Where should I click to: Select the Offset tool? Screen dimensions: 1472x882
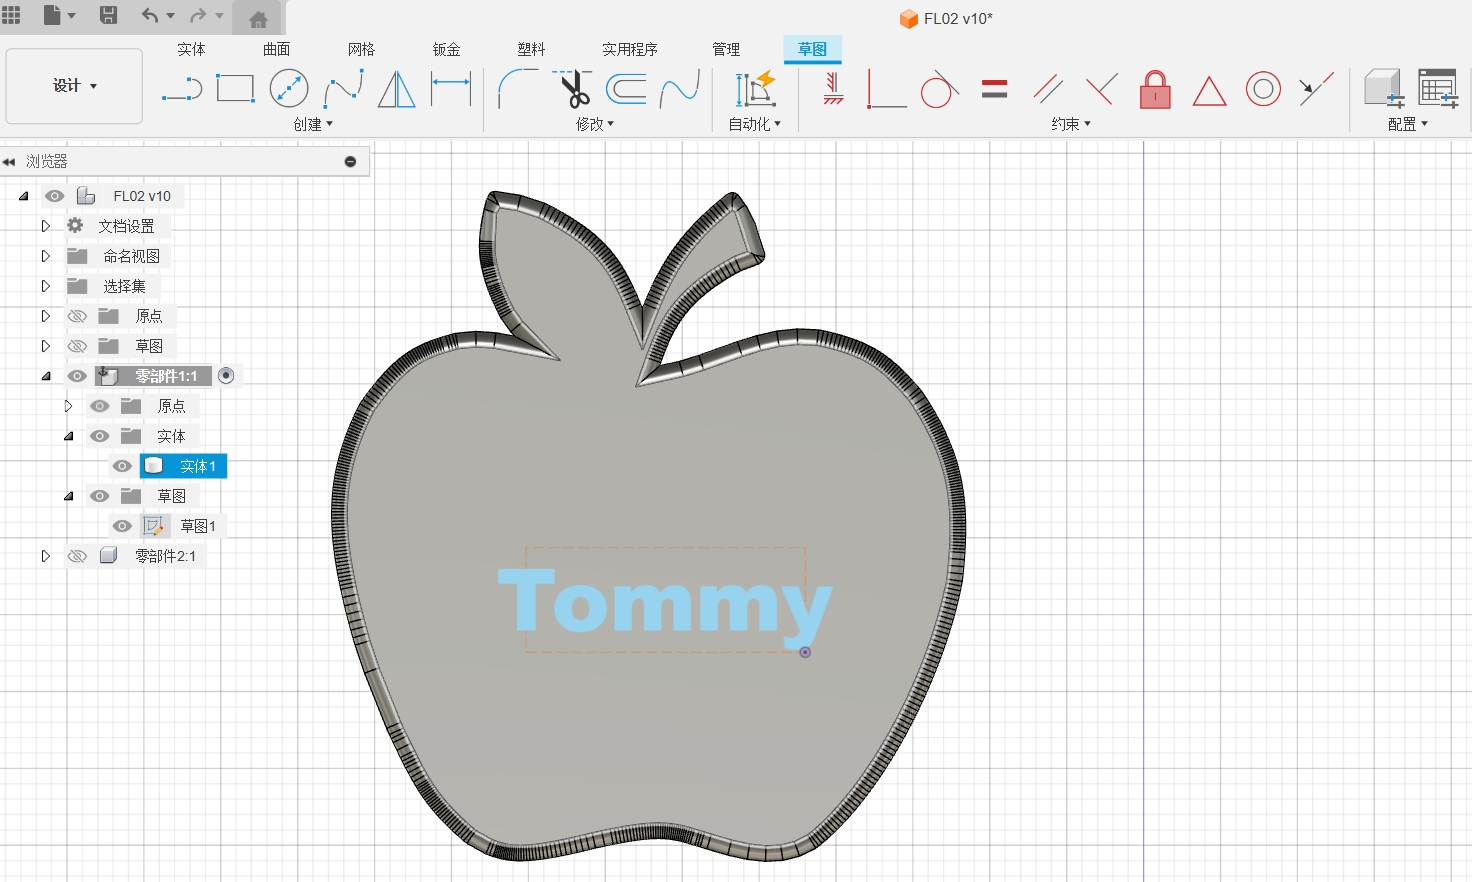pos(626,89)
